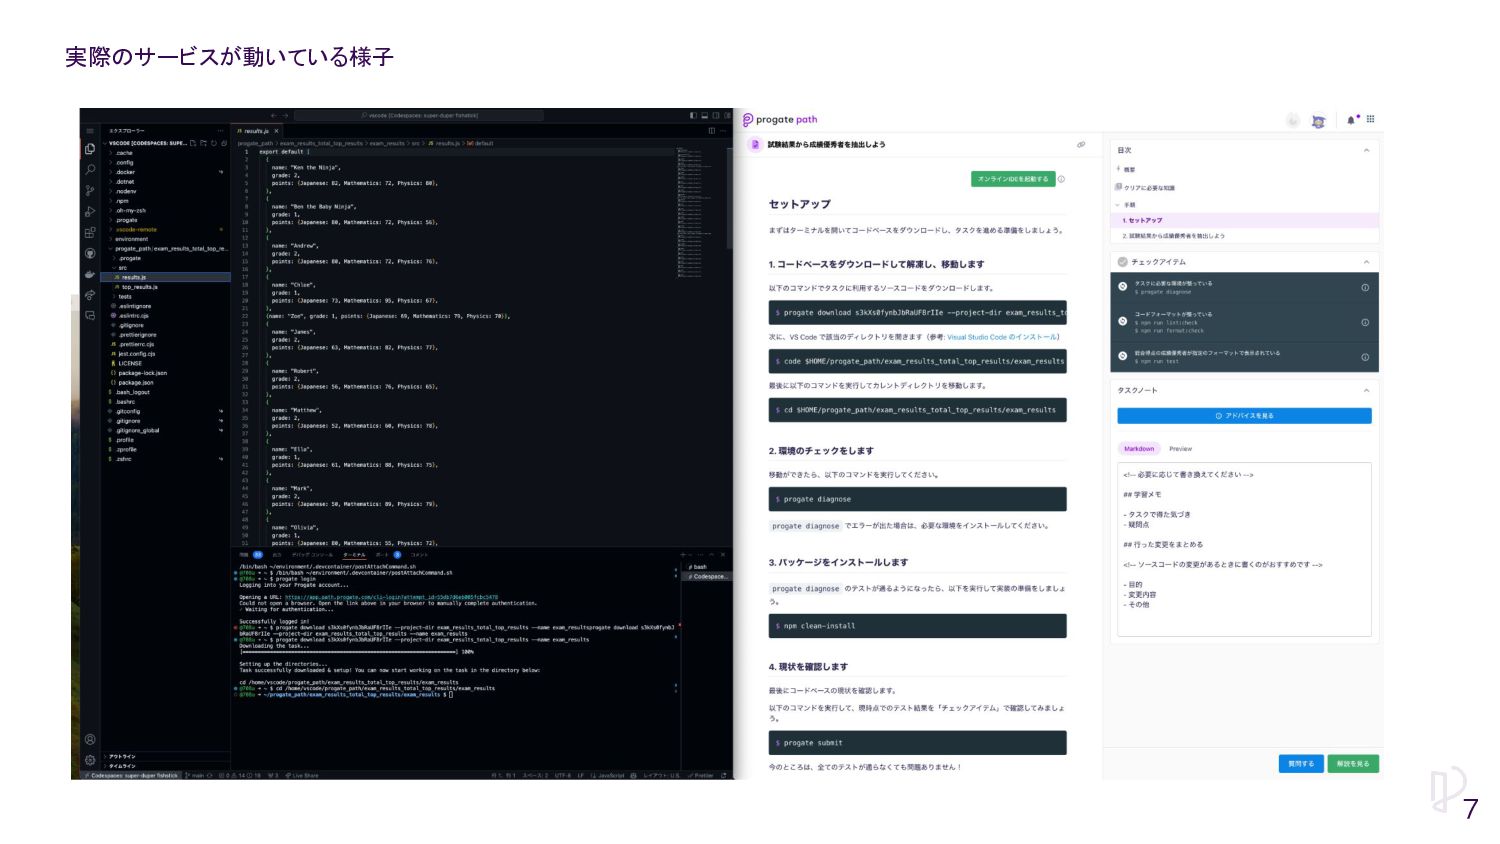Click アドバイスを見る button
The height and width of the screenshot is (844, 1500).
coord(1244,416)
